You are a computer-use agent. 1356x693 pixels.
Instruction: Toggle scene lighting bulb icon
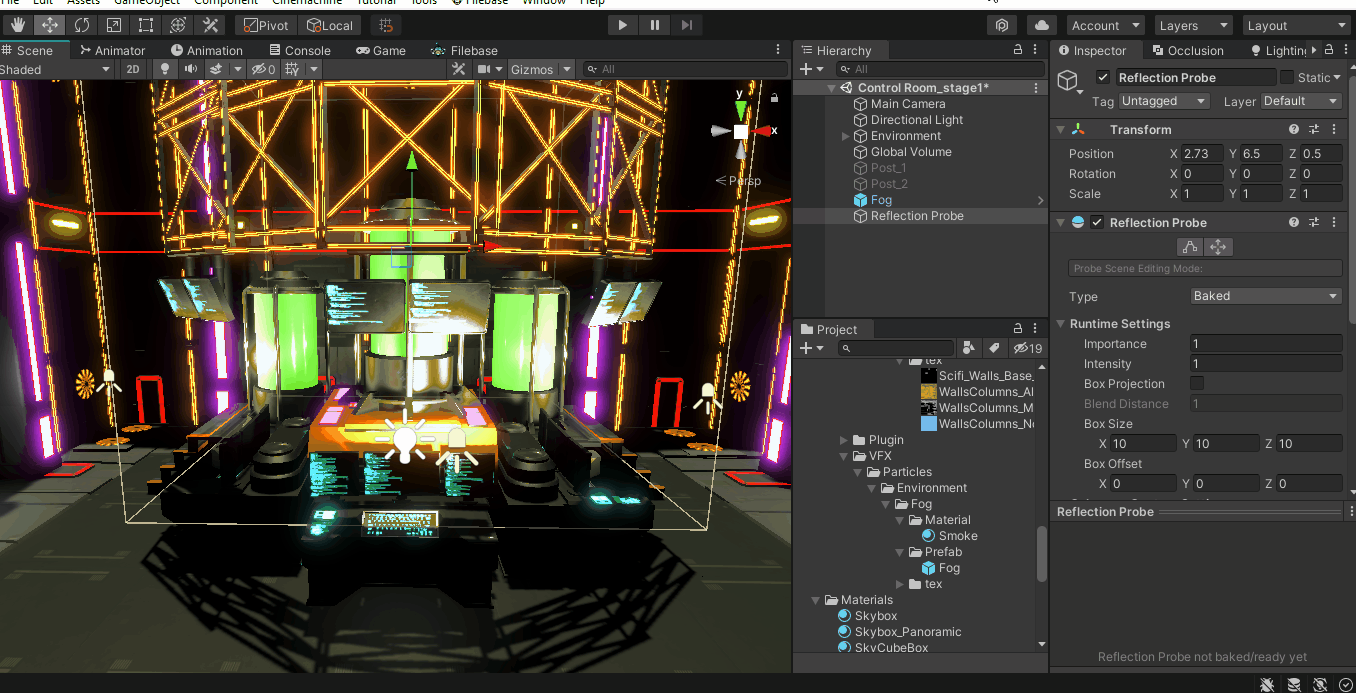165,69
